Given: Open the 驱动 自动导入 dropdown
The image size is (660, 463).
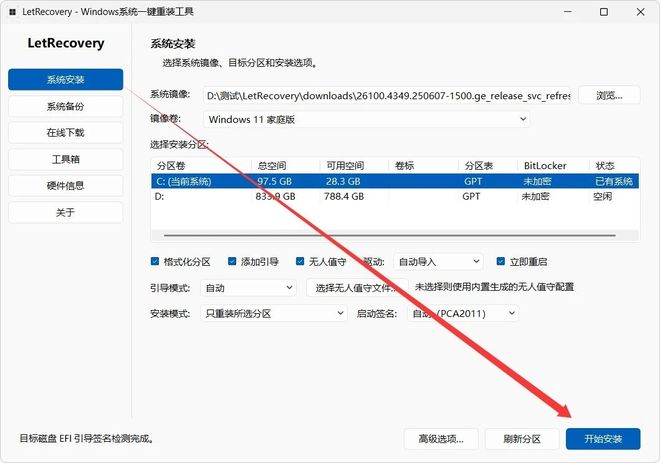Looking at the screenshot, I should [438, 262].
